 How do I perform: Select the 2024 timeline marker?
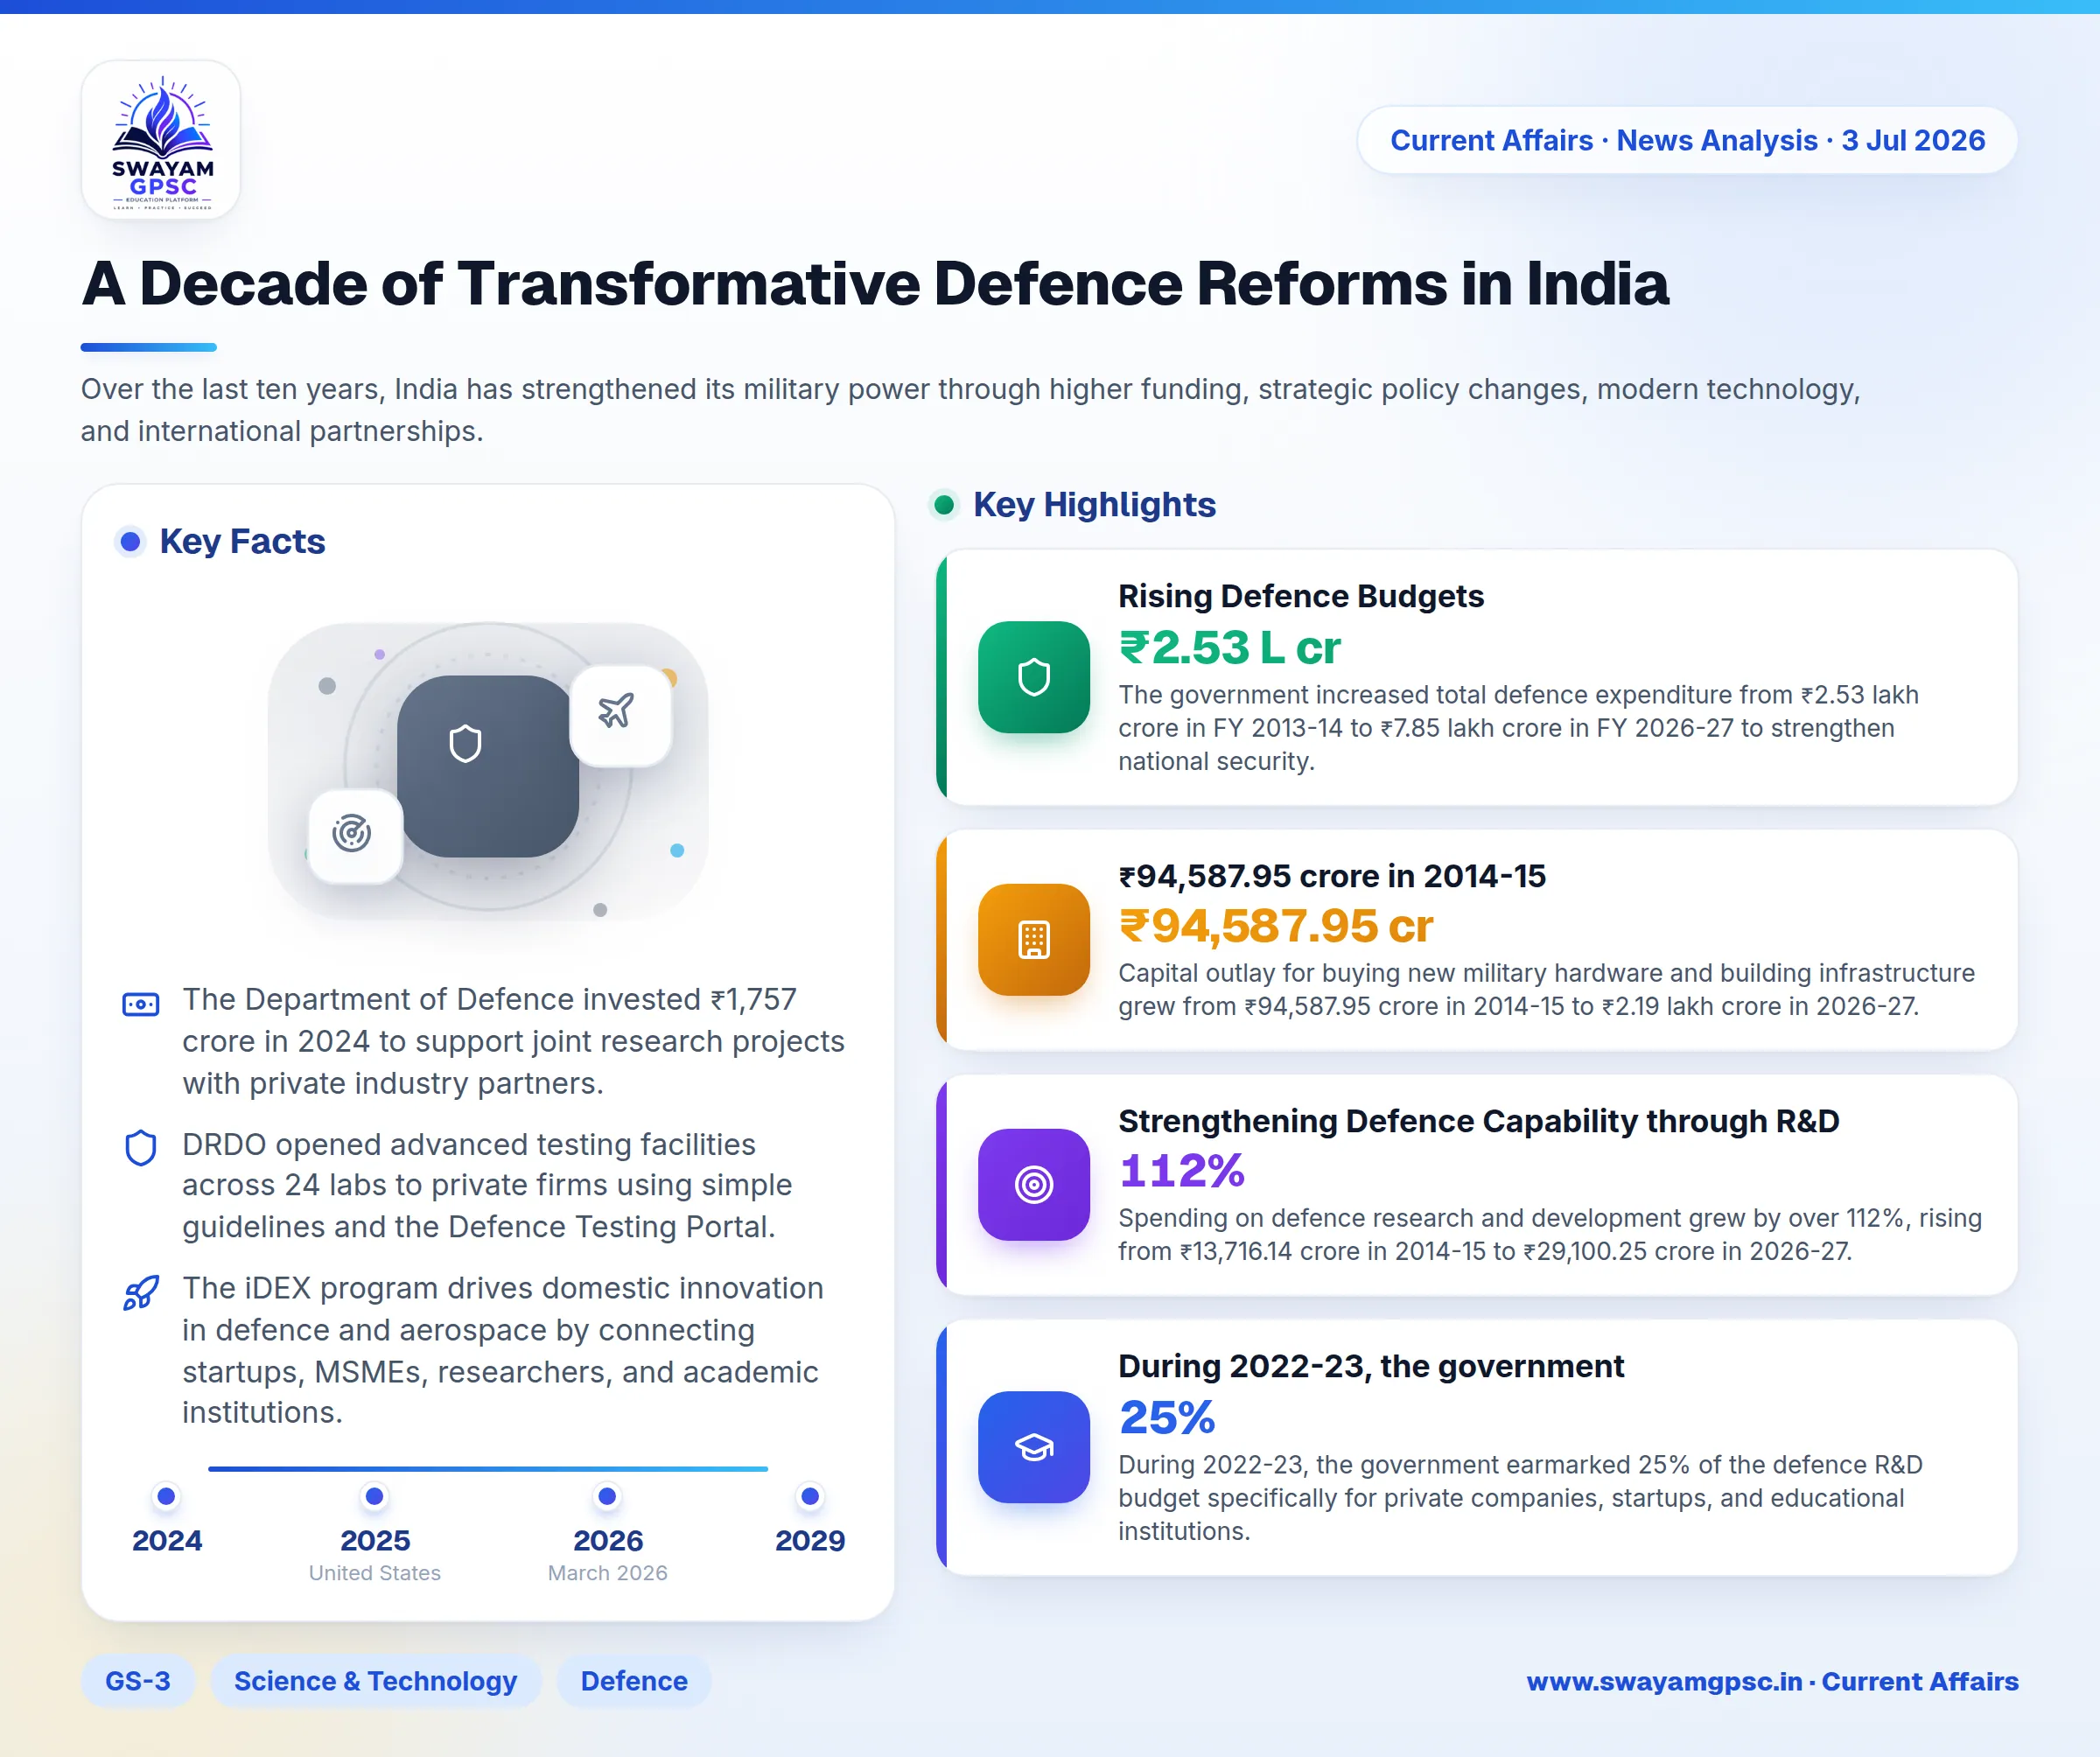click(167, 1496)
